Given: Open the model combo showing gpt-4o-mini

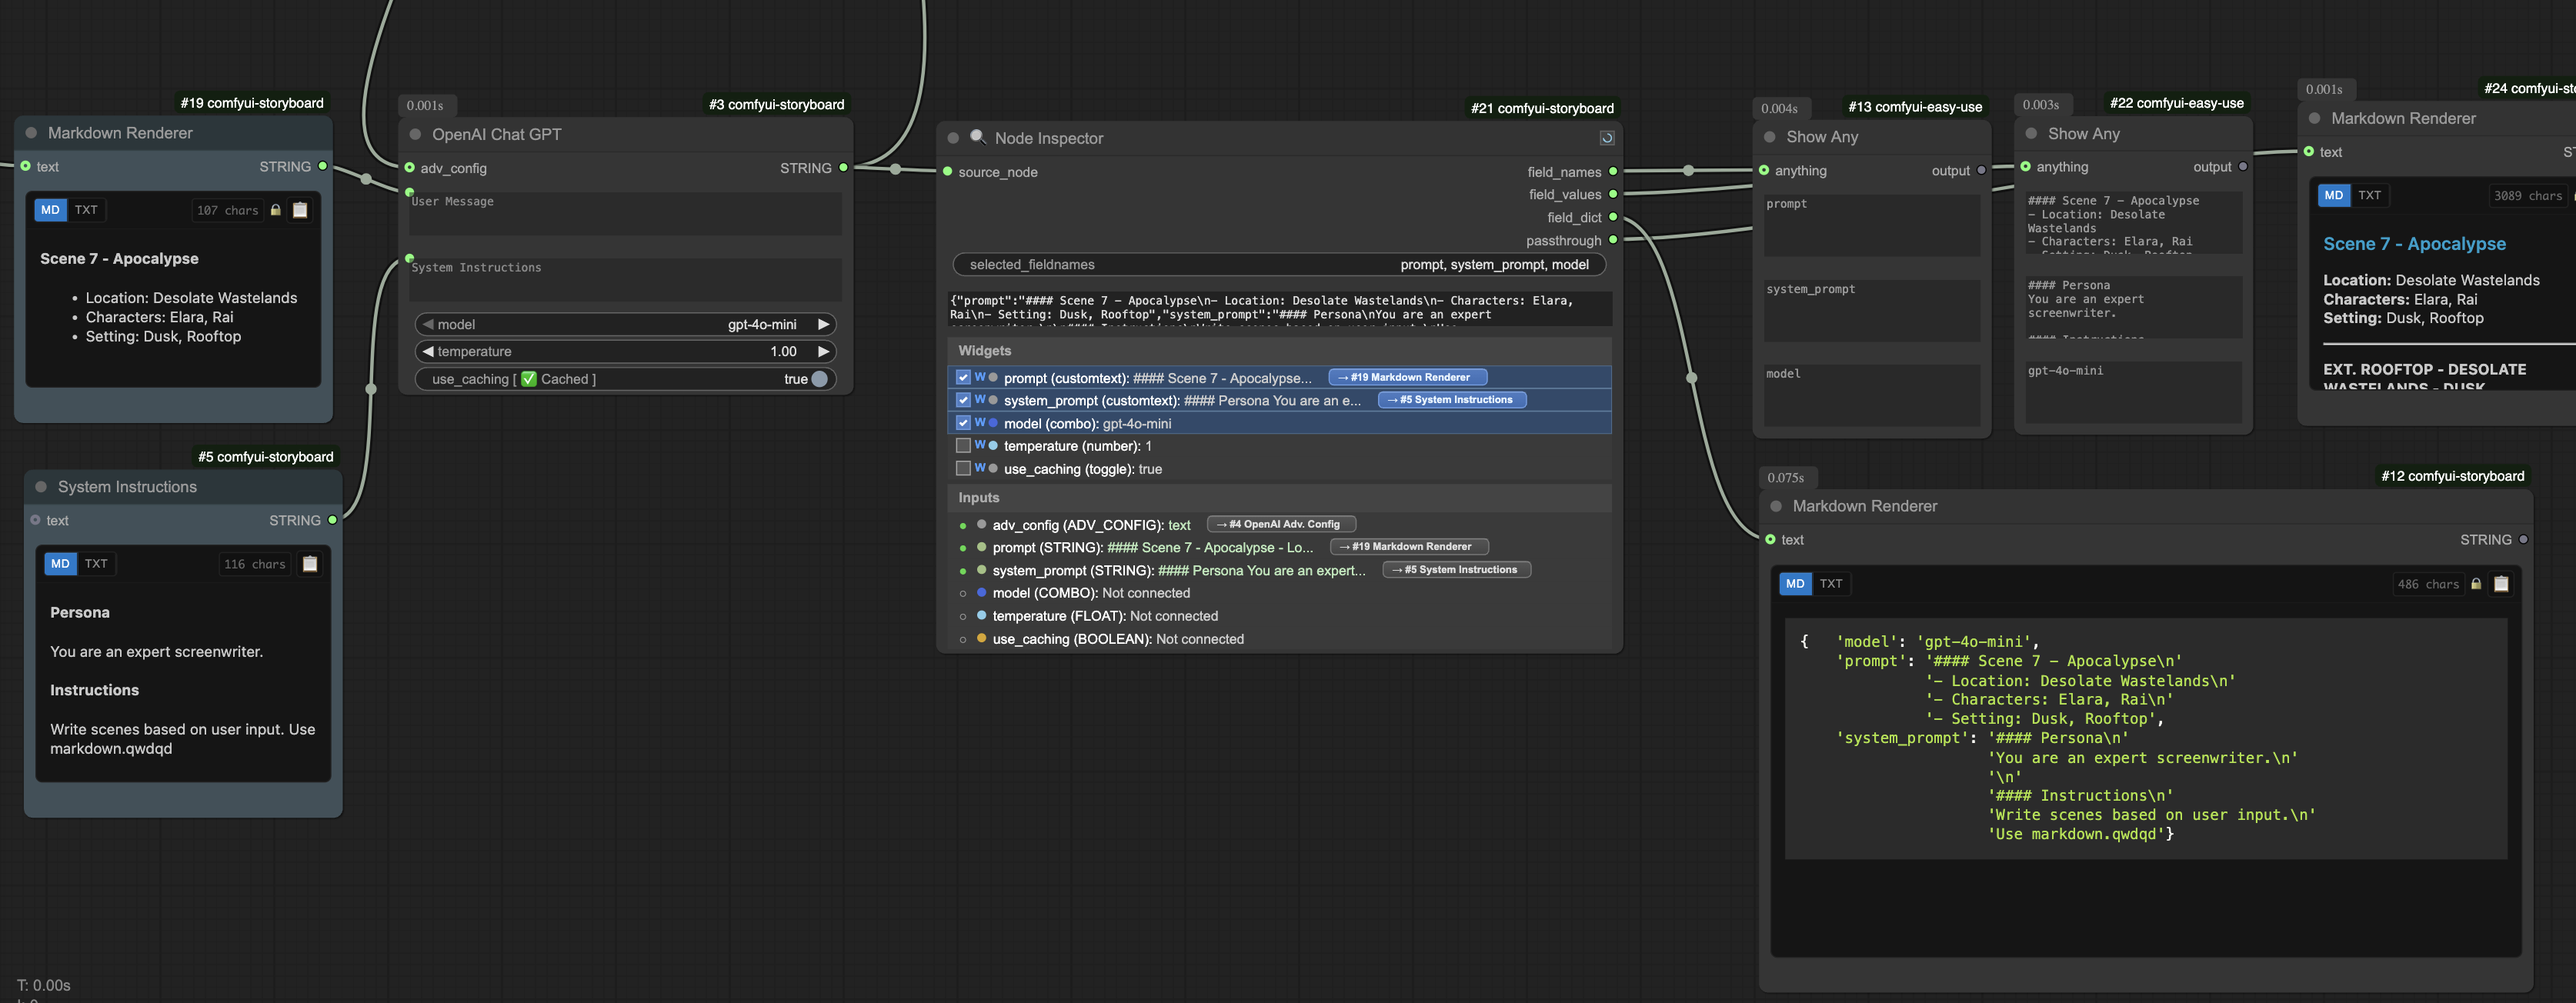Looking at the screenshot, I should coord(626,324).
